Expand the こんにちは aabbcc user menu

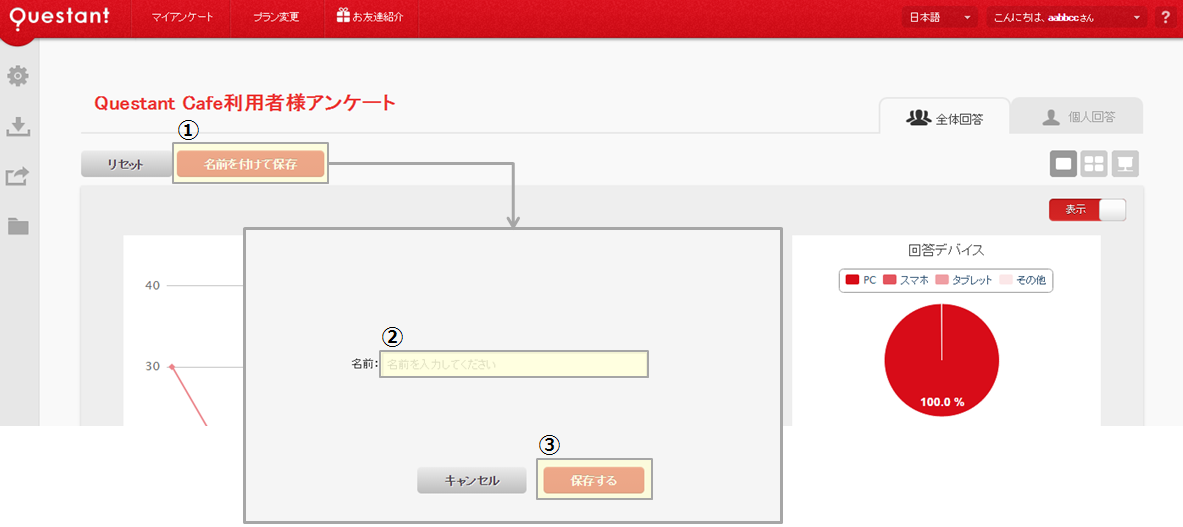[x=1067, y=17]
